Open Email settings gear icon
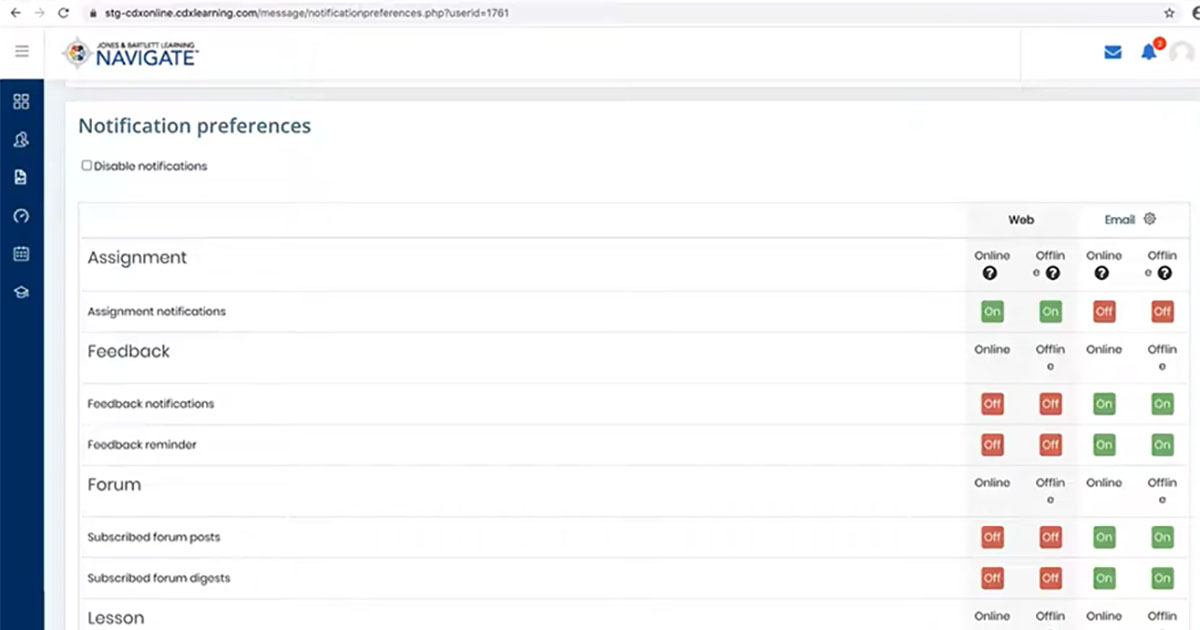This screenshot has width=1200, height=630. pyautogui.click(x=1150, y=219)
